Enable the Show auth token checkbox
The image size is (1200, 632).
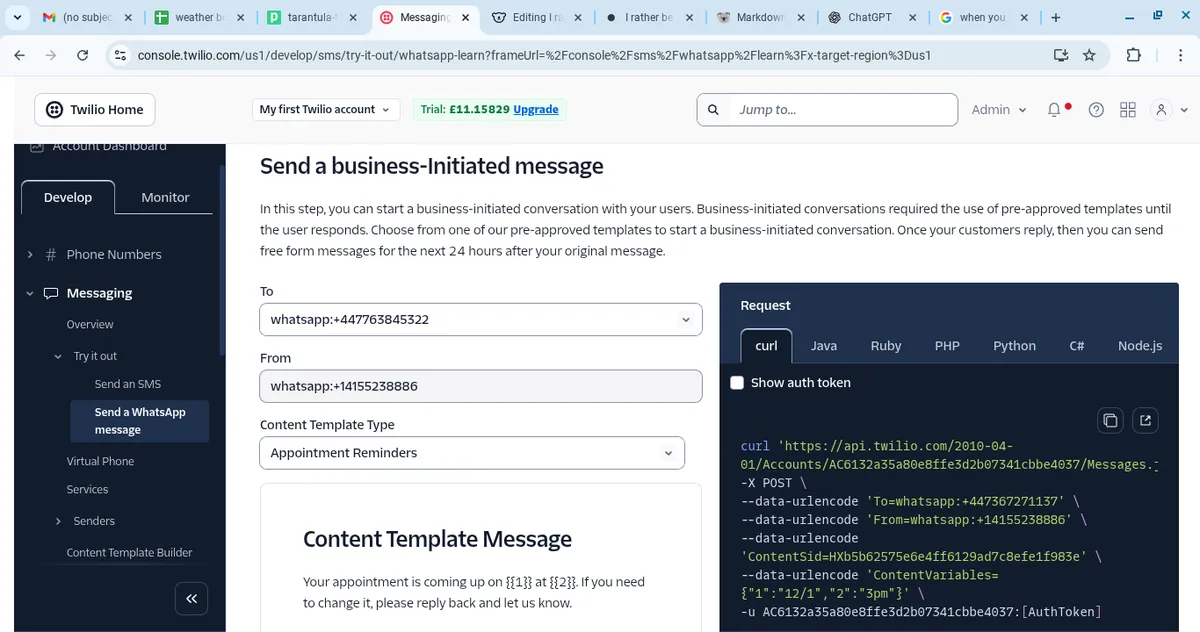(x=737, y=383)
